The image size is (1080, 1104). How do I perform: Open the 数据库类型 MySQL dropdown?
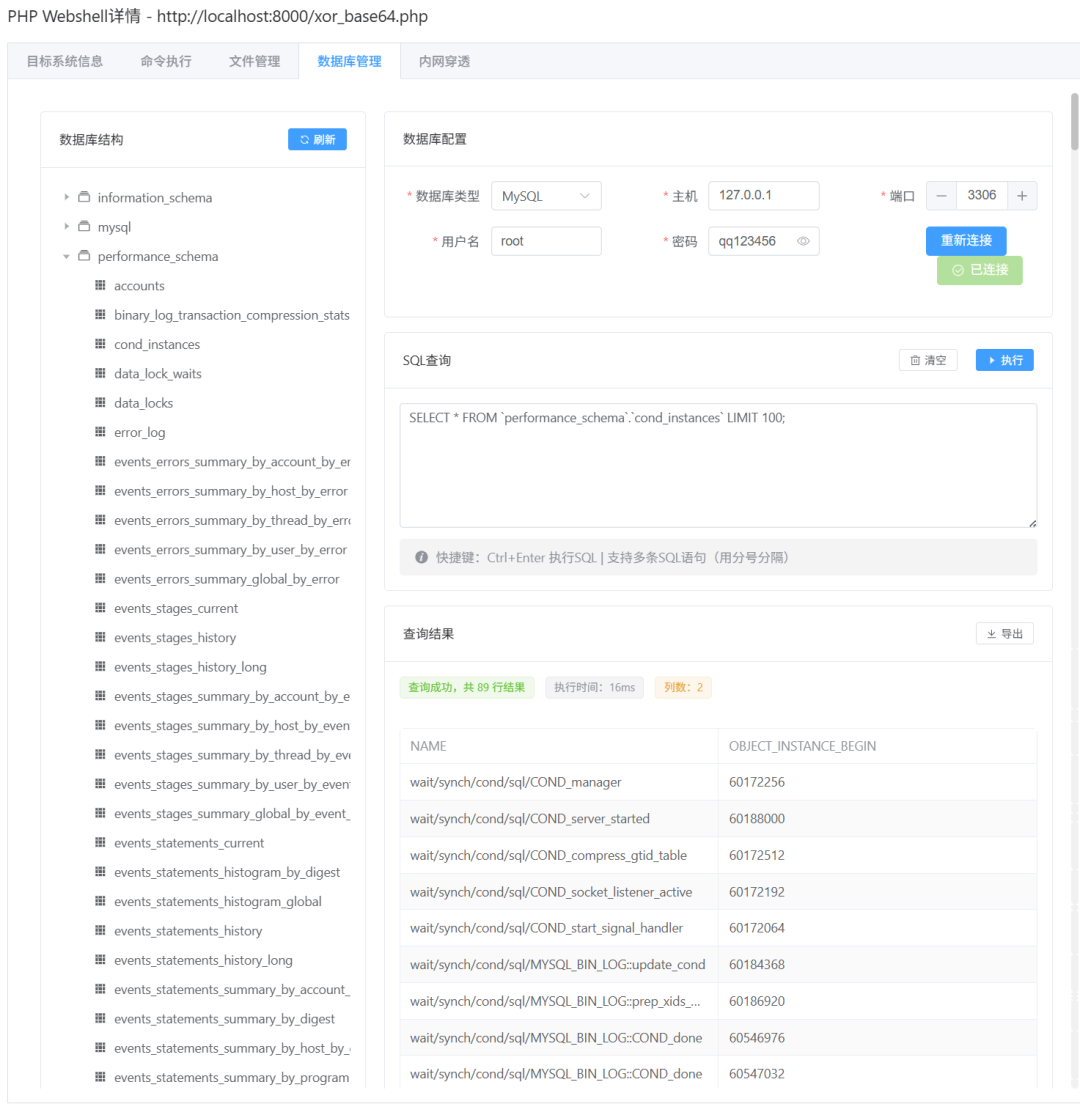(x=546, y=196)
